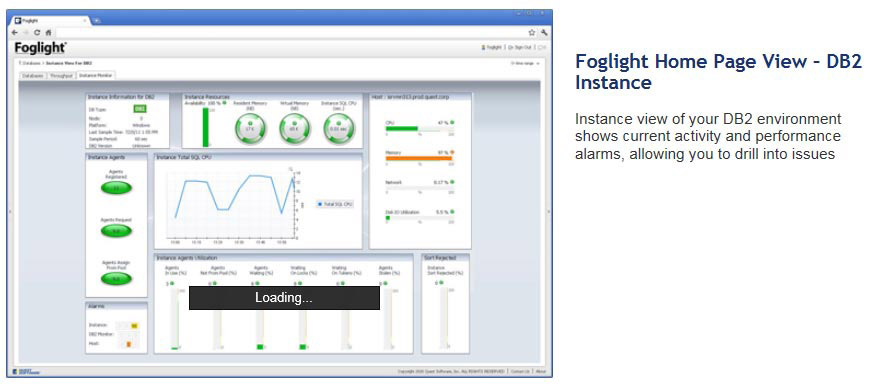Click the Virtual Memory round gauge
871x389 pixels.
click(294, 128)
